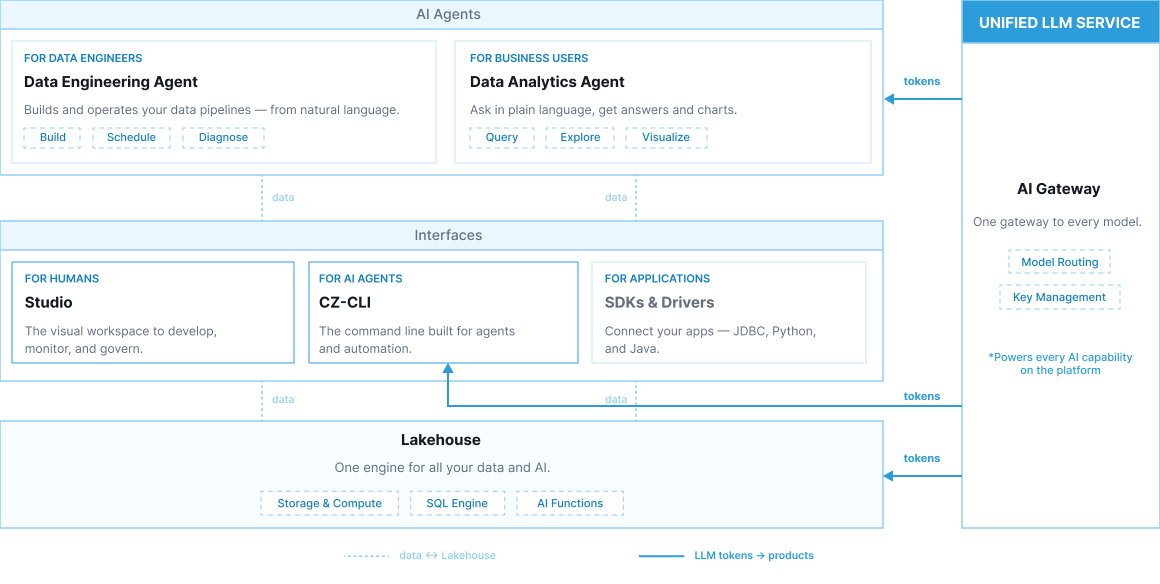Click 'Ask in plain language' description
The image size is (1160, 584).
603,110
